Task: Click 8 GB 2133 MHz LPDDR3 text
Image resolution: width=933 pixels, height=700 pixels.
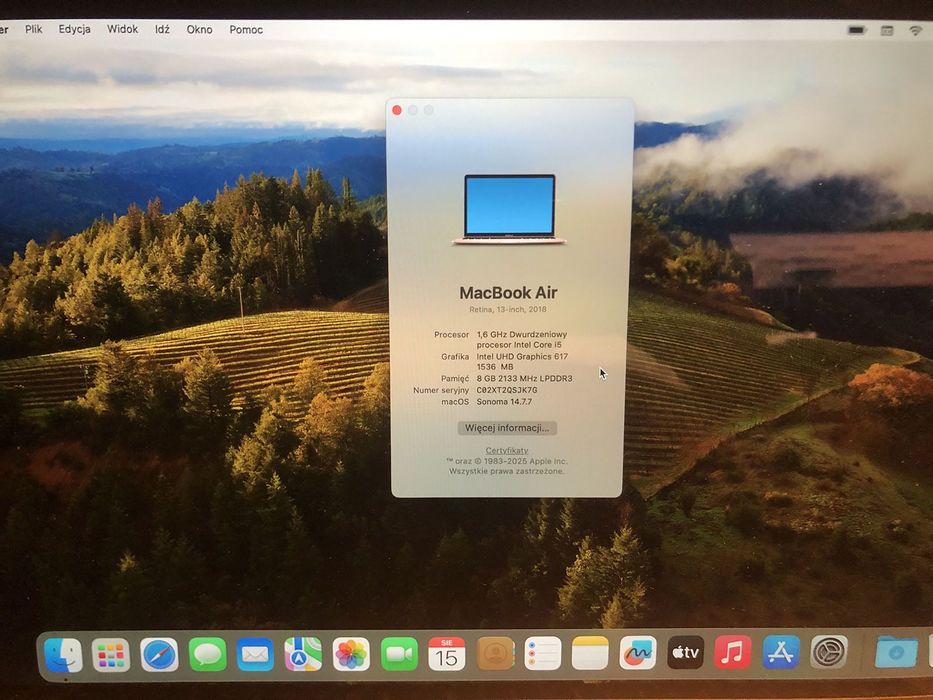Action: point(524,379)
